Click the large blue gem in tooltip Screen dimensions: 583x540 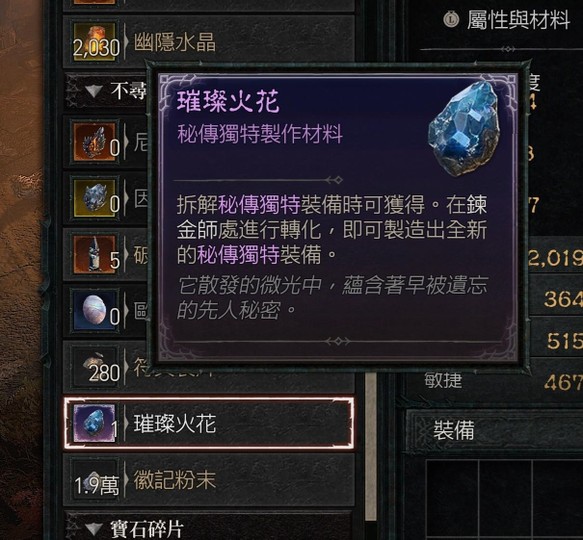pyautogui.click(x=464, y=128)
